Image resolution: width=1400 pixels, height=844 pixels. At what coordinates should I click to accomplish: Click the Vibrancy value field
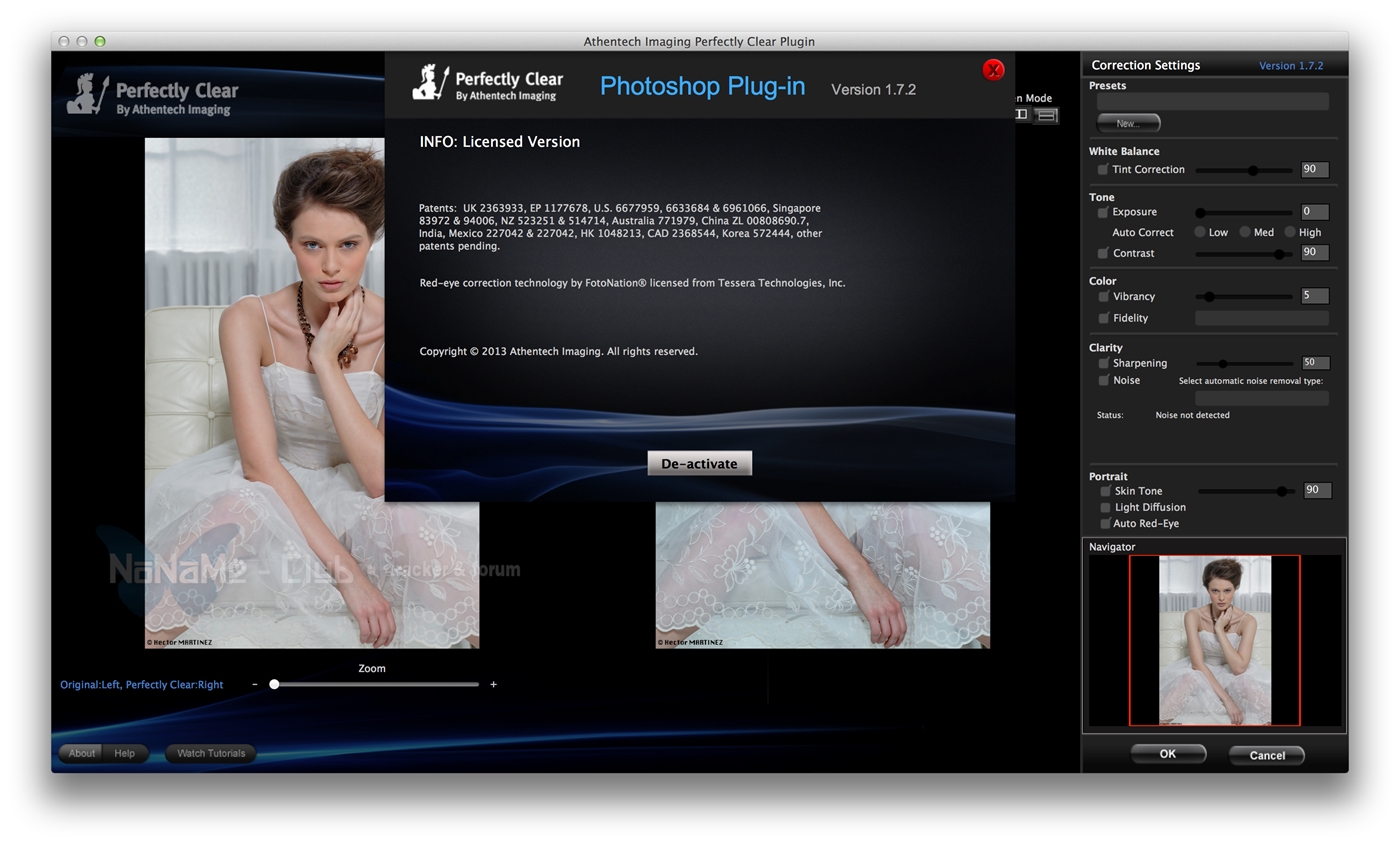[x=1314, y=295]
